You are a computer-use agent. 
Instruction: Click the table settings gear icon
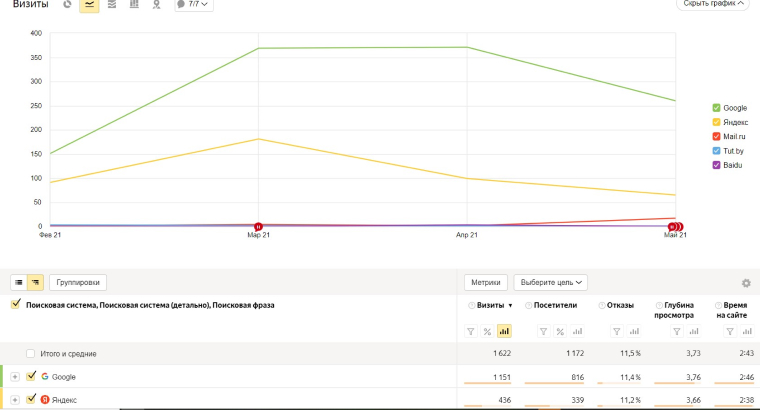pyautogui.click(x=745, y=283)
